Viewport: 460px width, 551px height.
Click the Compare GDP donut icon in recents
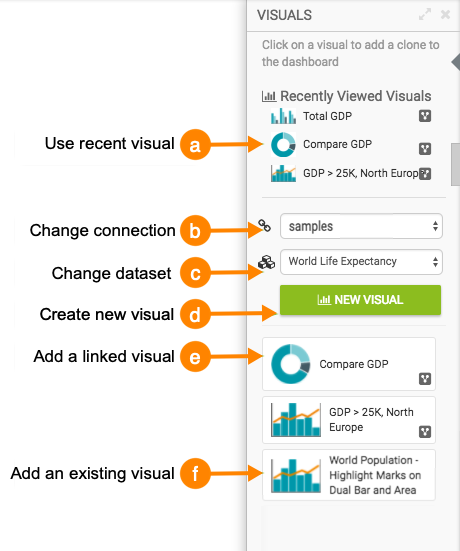283,145
